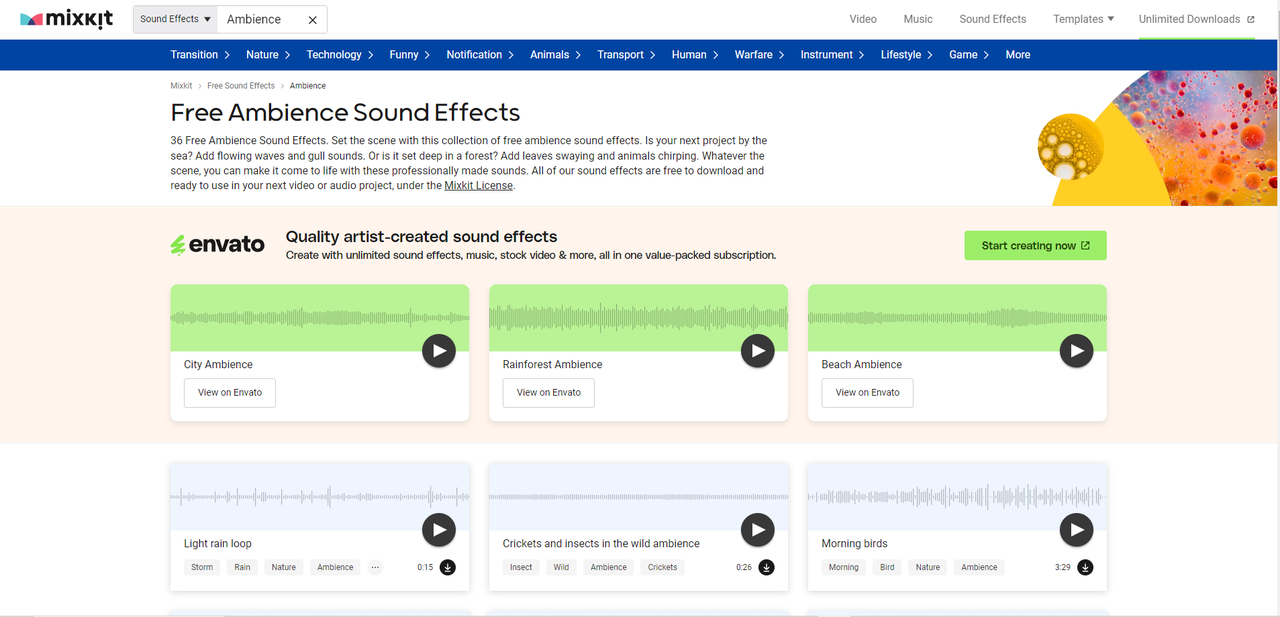The image size is (1280, 617).
Task: Open the Game category menu
Action: click(x=969, y=55)
